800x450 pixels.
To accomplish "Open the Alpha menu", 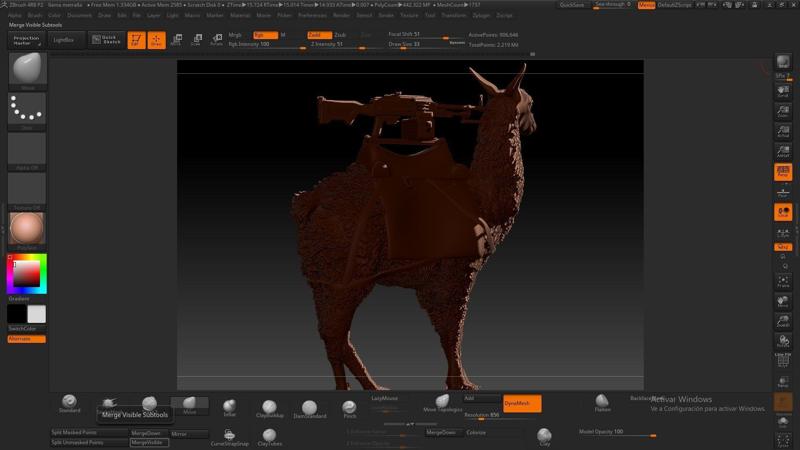I will pyautogui.click(x=15, y=15).
